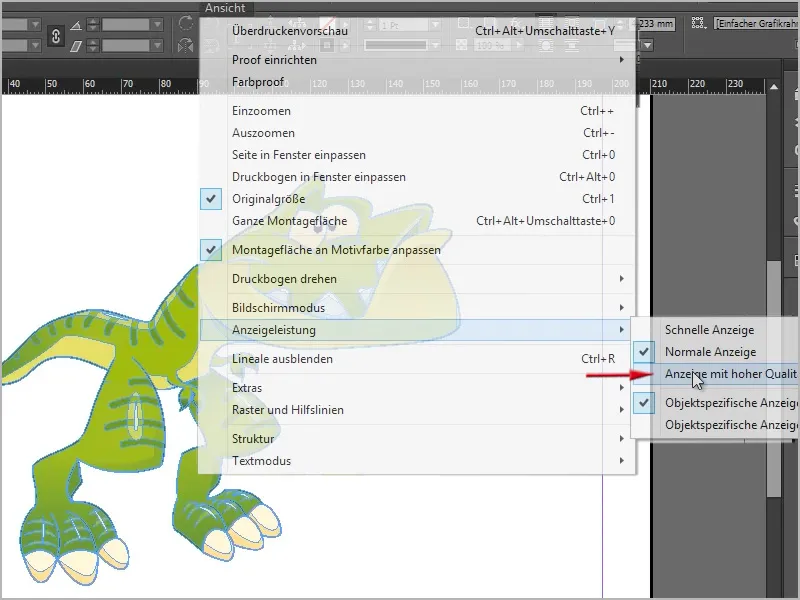Expand the Bildschirmmodus submenu
The image size is (800, 600).
[x=417, y=308]
